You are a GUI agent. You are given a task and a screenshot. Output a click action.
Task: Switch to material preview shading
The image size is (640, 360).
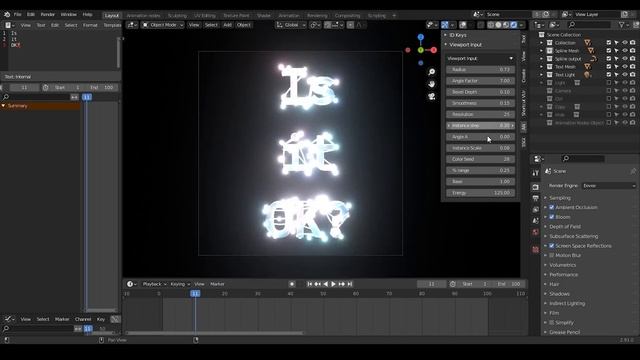pyautogui.click(x=506, y=25)
